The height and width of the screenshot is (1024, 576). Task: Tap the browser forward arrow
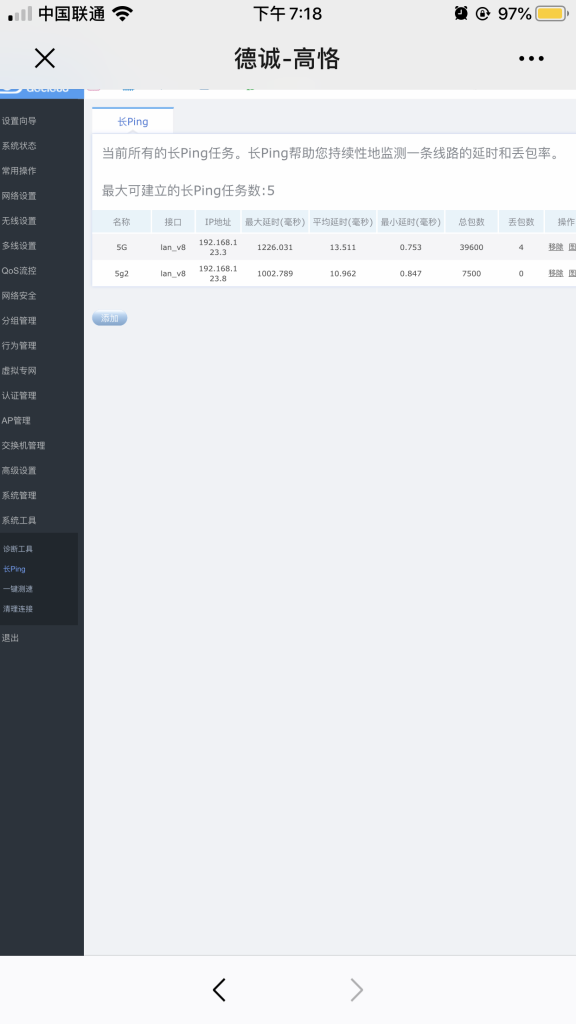[x=357, y=990]
